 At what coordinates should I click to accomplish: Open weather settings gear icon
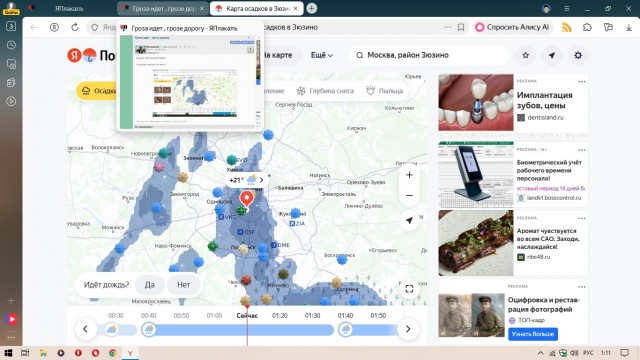(x=578, y=55)
